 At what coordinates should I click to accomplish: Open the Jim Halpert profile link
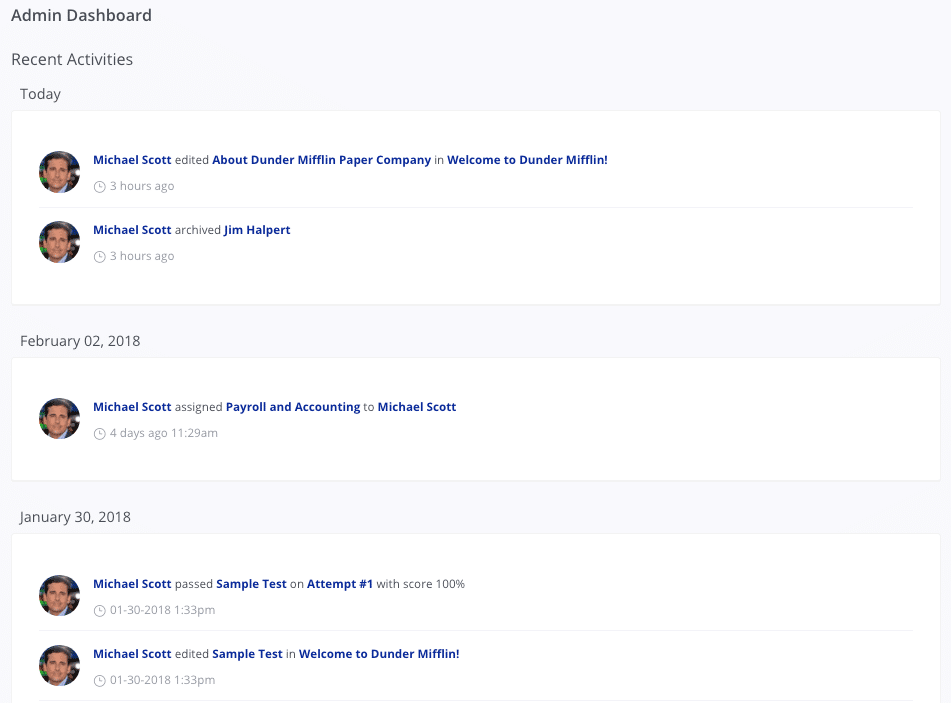pos(257,230)
